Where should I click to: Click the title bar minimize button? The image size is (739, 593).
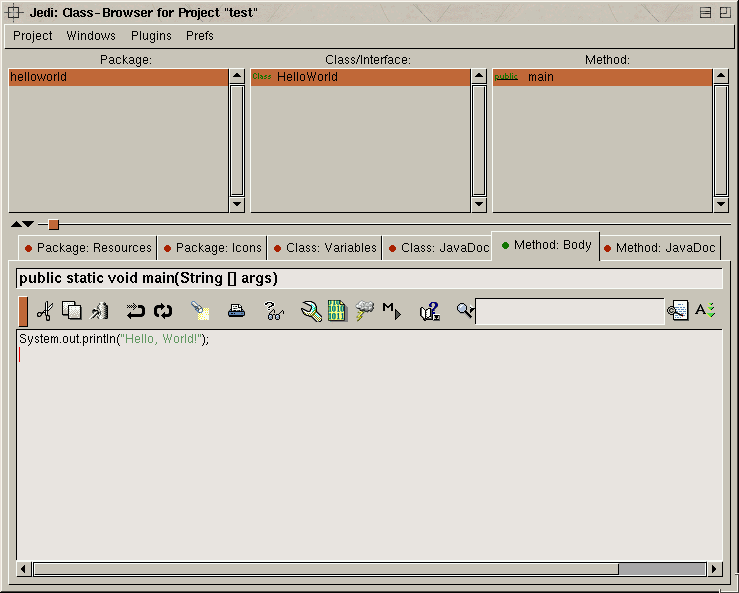[705, 13]
